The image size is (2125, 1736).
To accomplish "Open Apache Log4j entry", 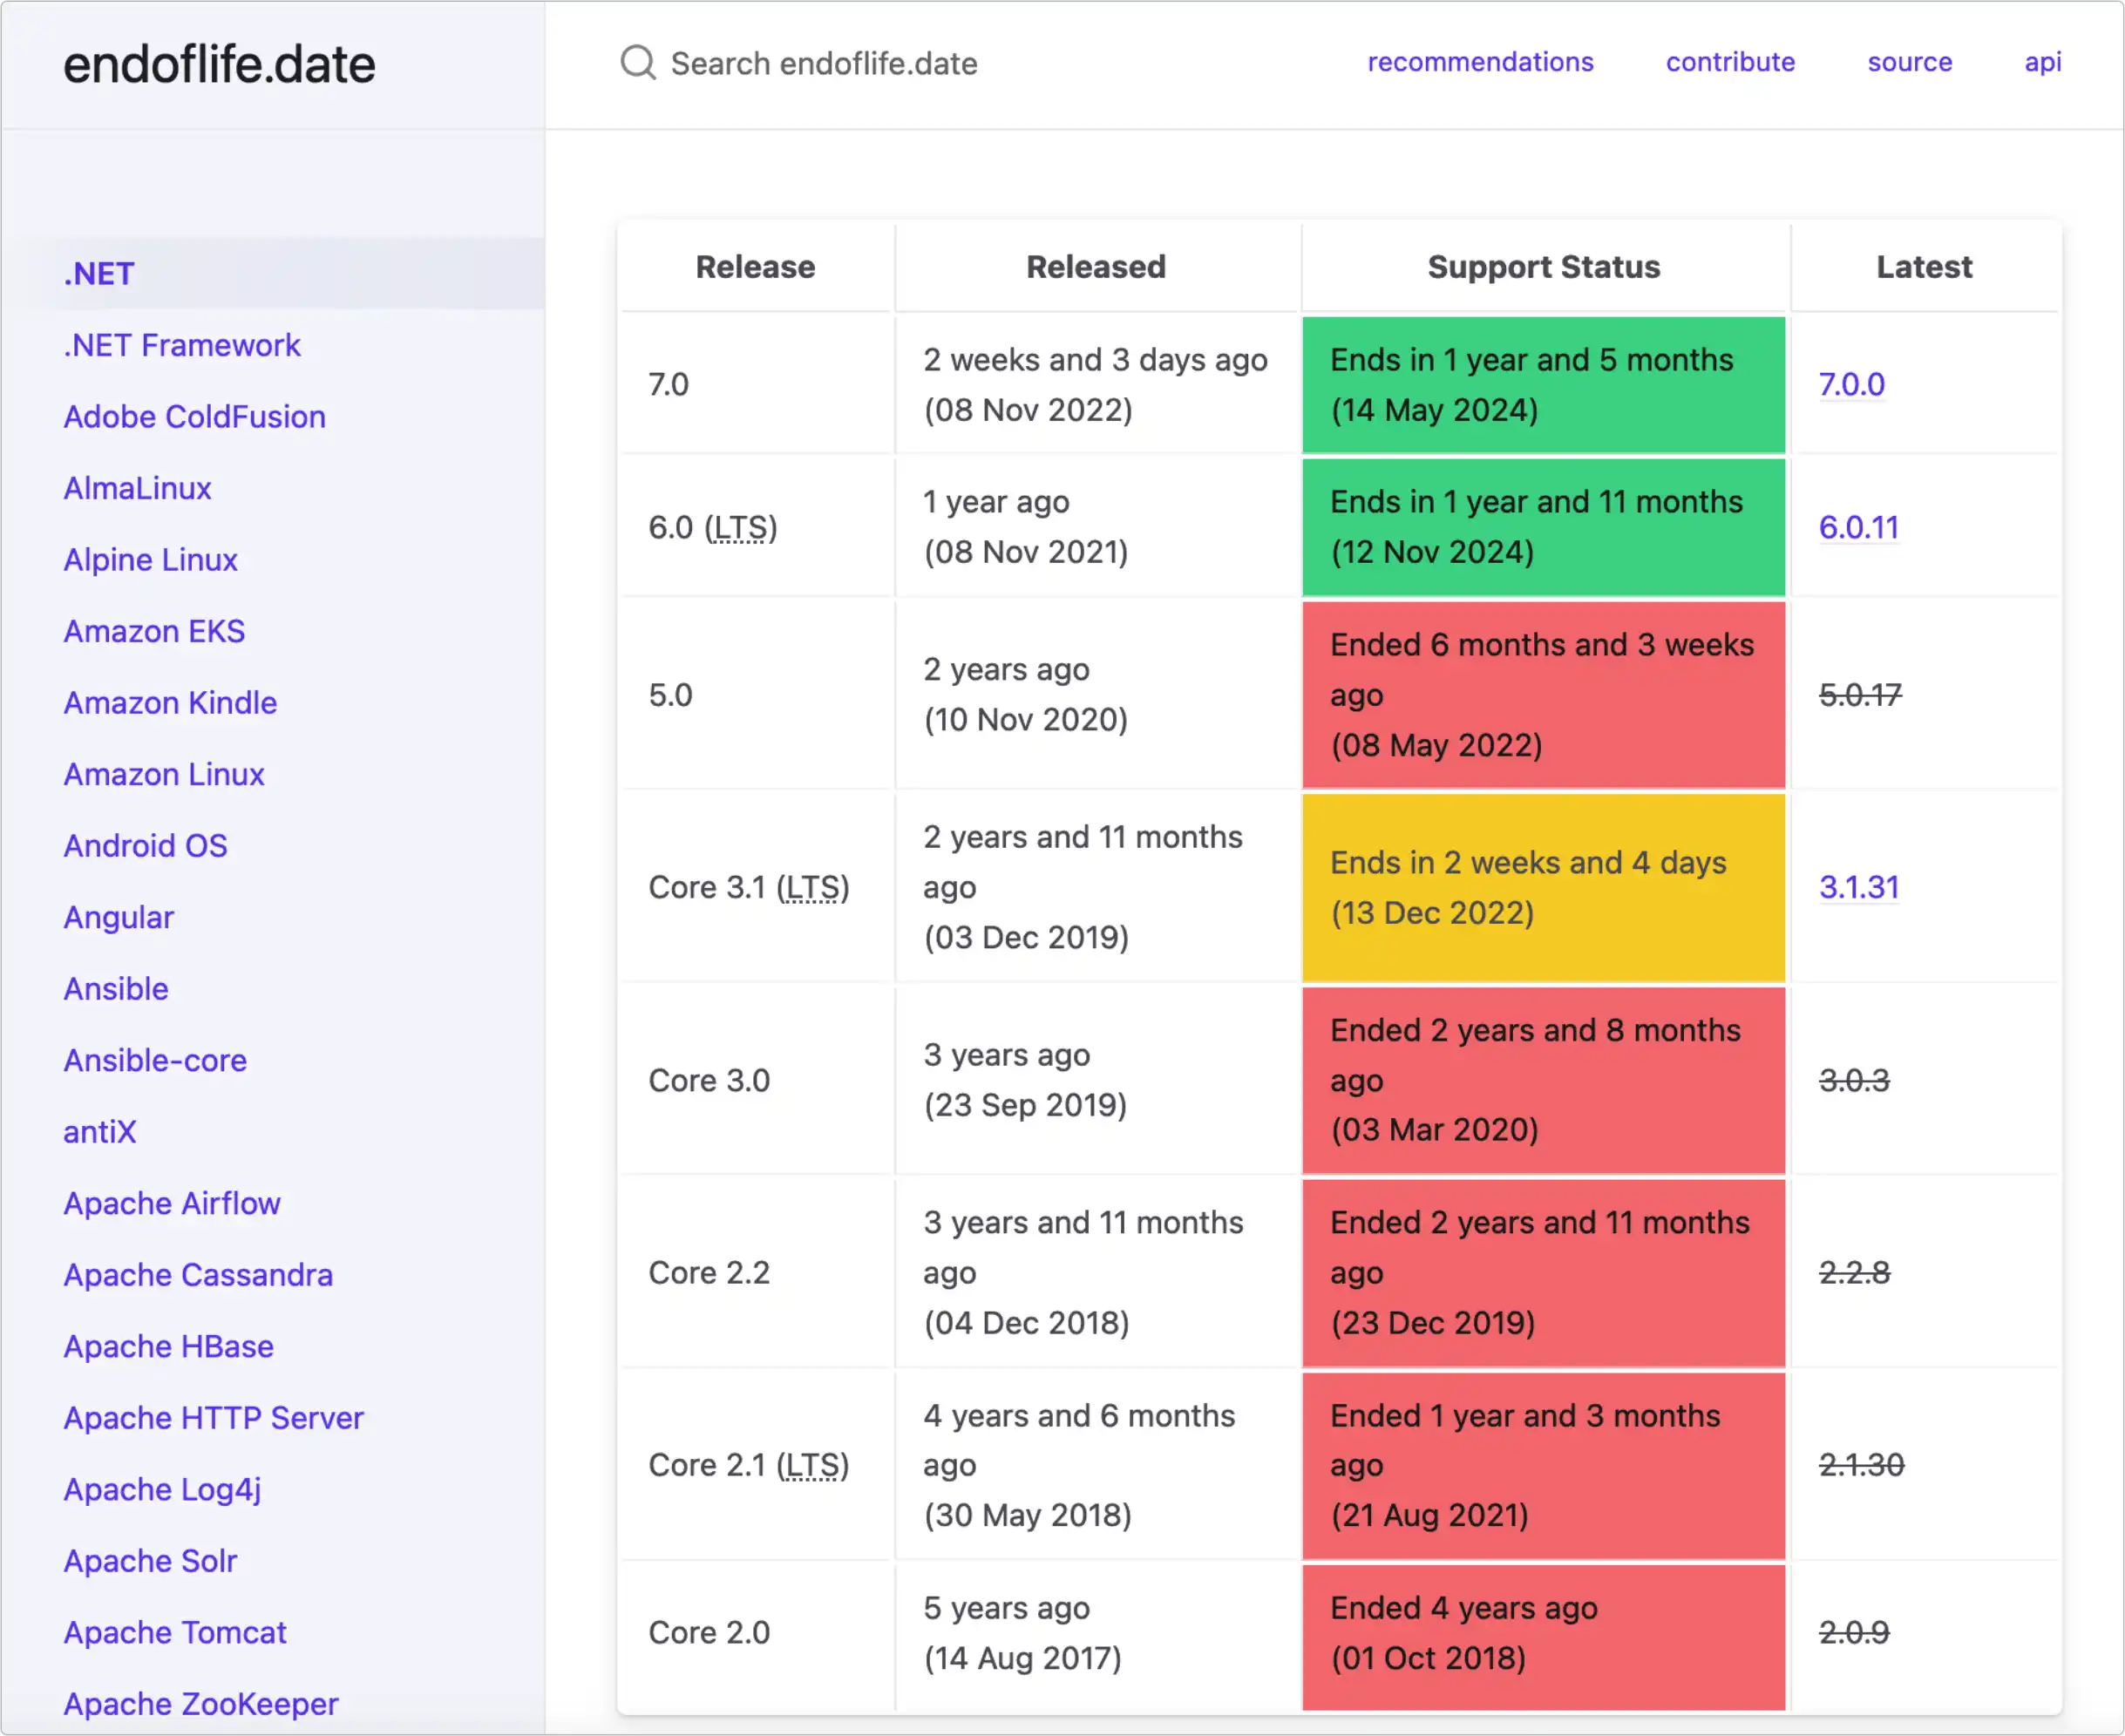I will tap(162, 1489).
